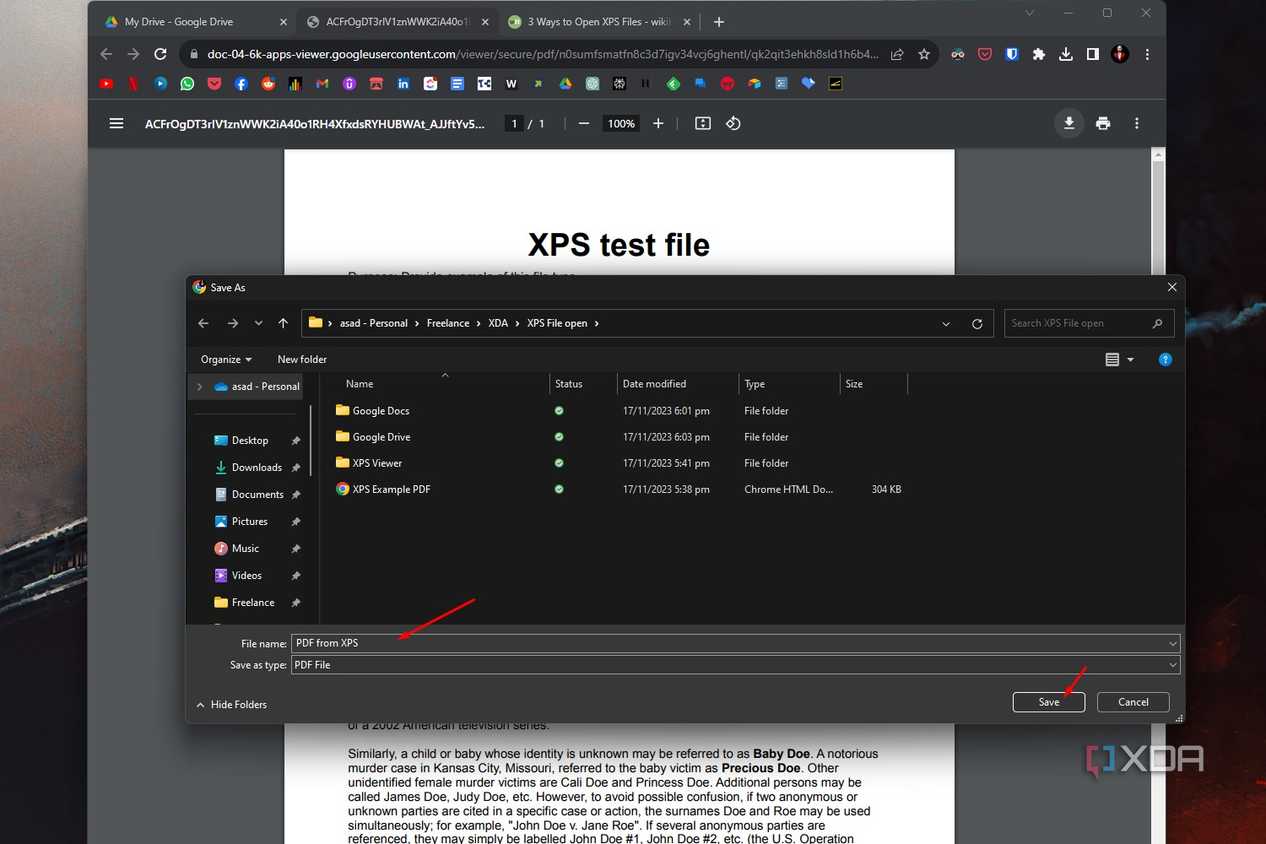The image size is (1266, 844).
Task: Click the fit to page icon
Action: (x=703, y=123)
